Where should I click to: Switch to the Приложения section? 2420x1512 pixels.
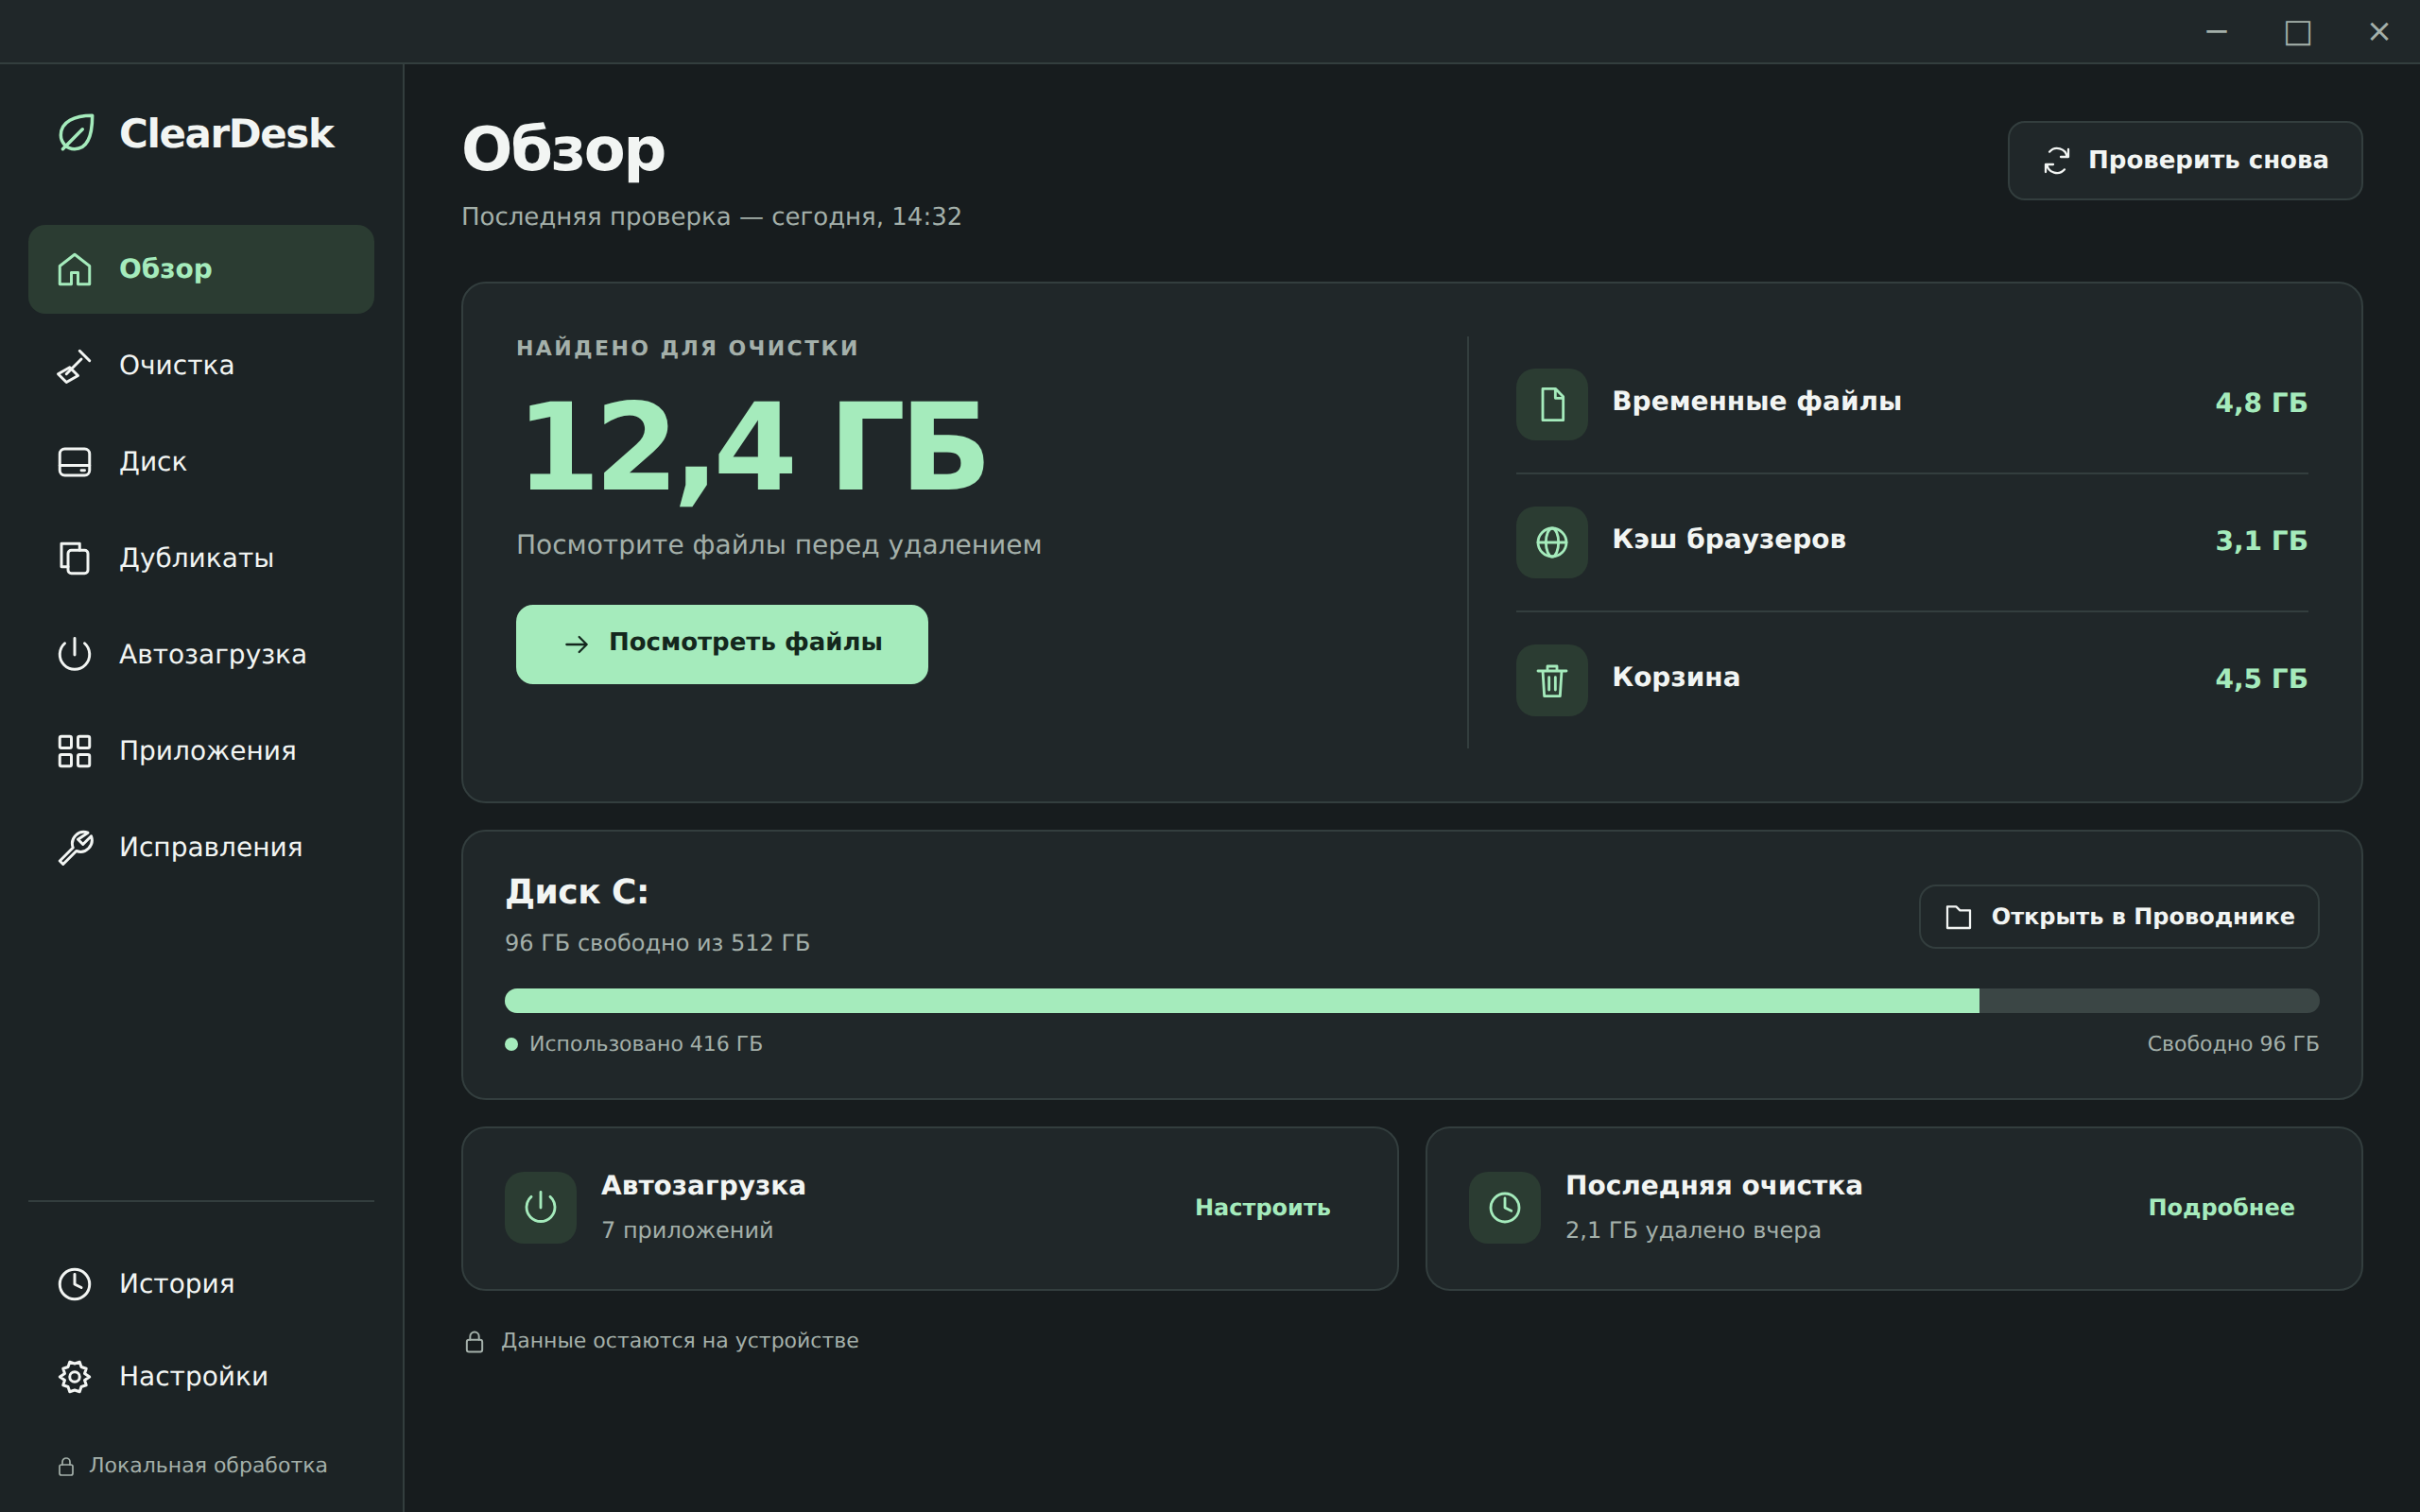[201, 751]
